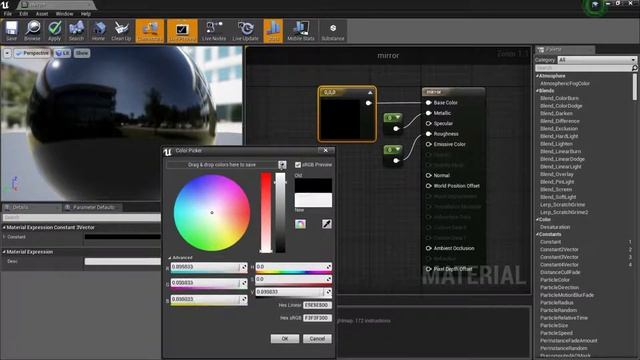Click the Specular input pin
Screen dimensions: 640x360
pos(429,123)
